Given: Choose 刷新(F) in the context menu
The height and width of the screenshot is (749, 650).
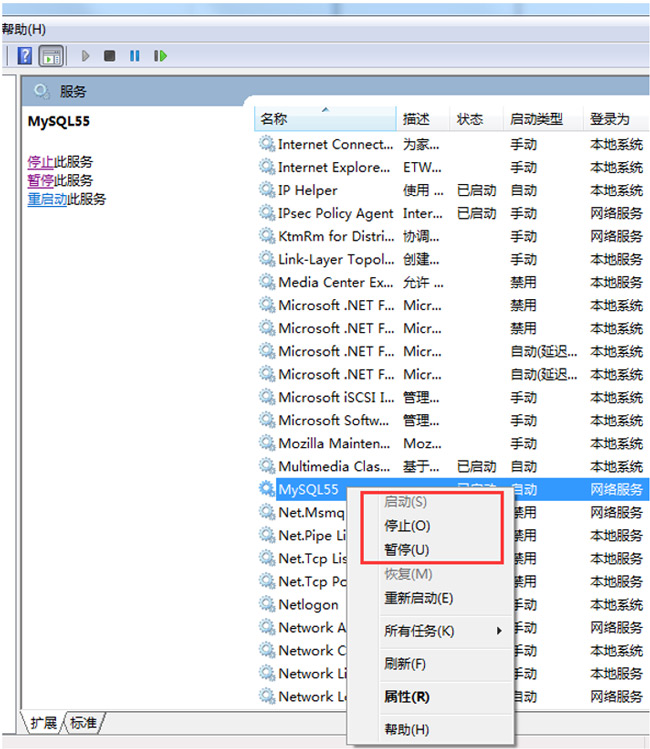Looking at the screenshot, I should [x=405, y=663].
